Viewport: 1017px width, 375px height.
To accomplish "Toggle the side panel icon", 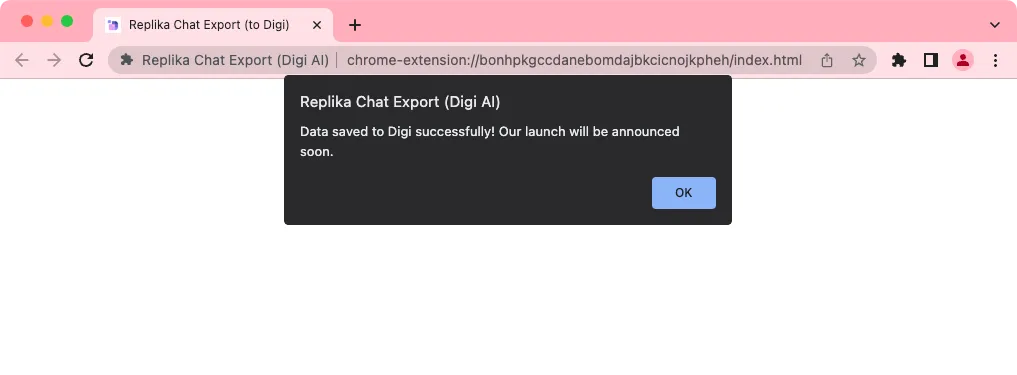I will 931,60.
